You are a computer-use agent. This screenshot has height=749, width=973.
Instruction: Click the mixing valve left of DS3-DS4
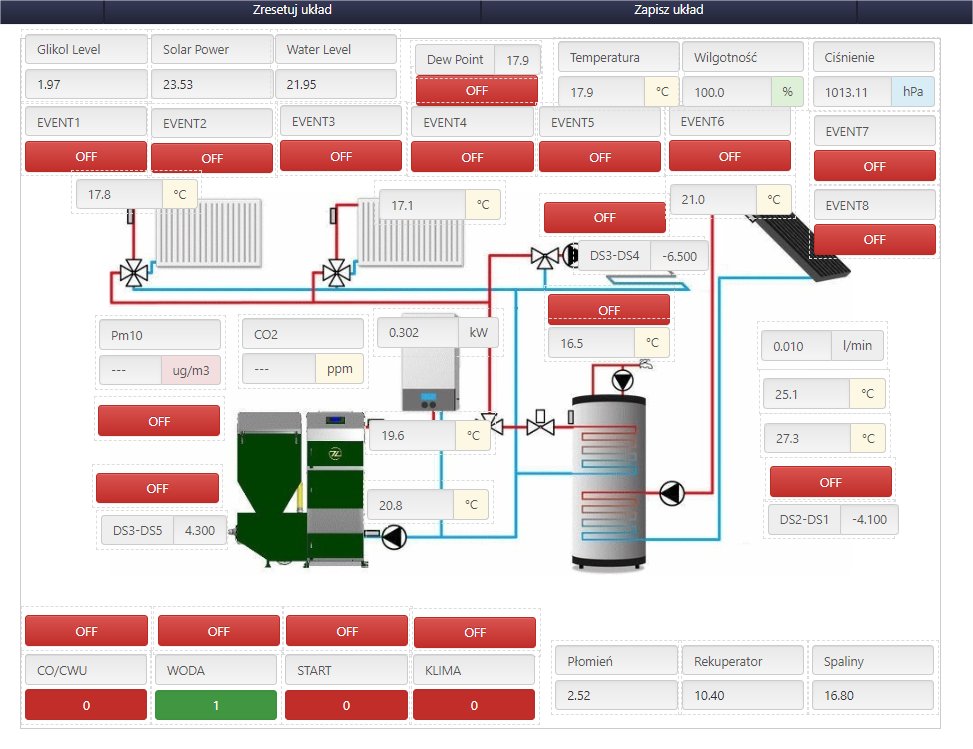(x=545, y=256)
